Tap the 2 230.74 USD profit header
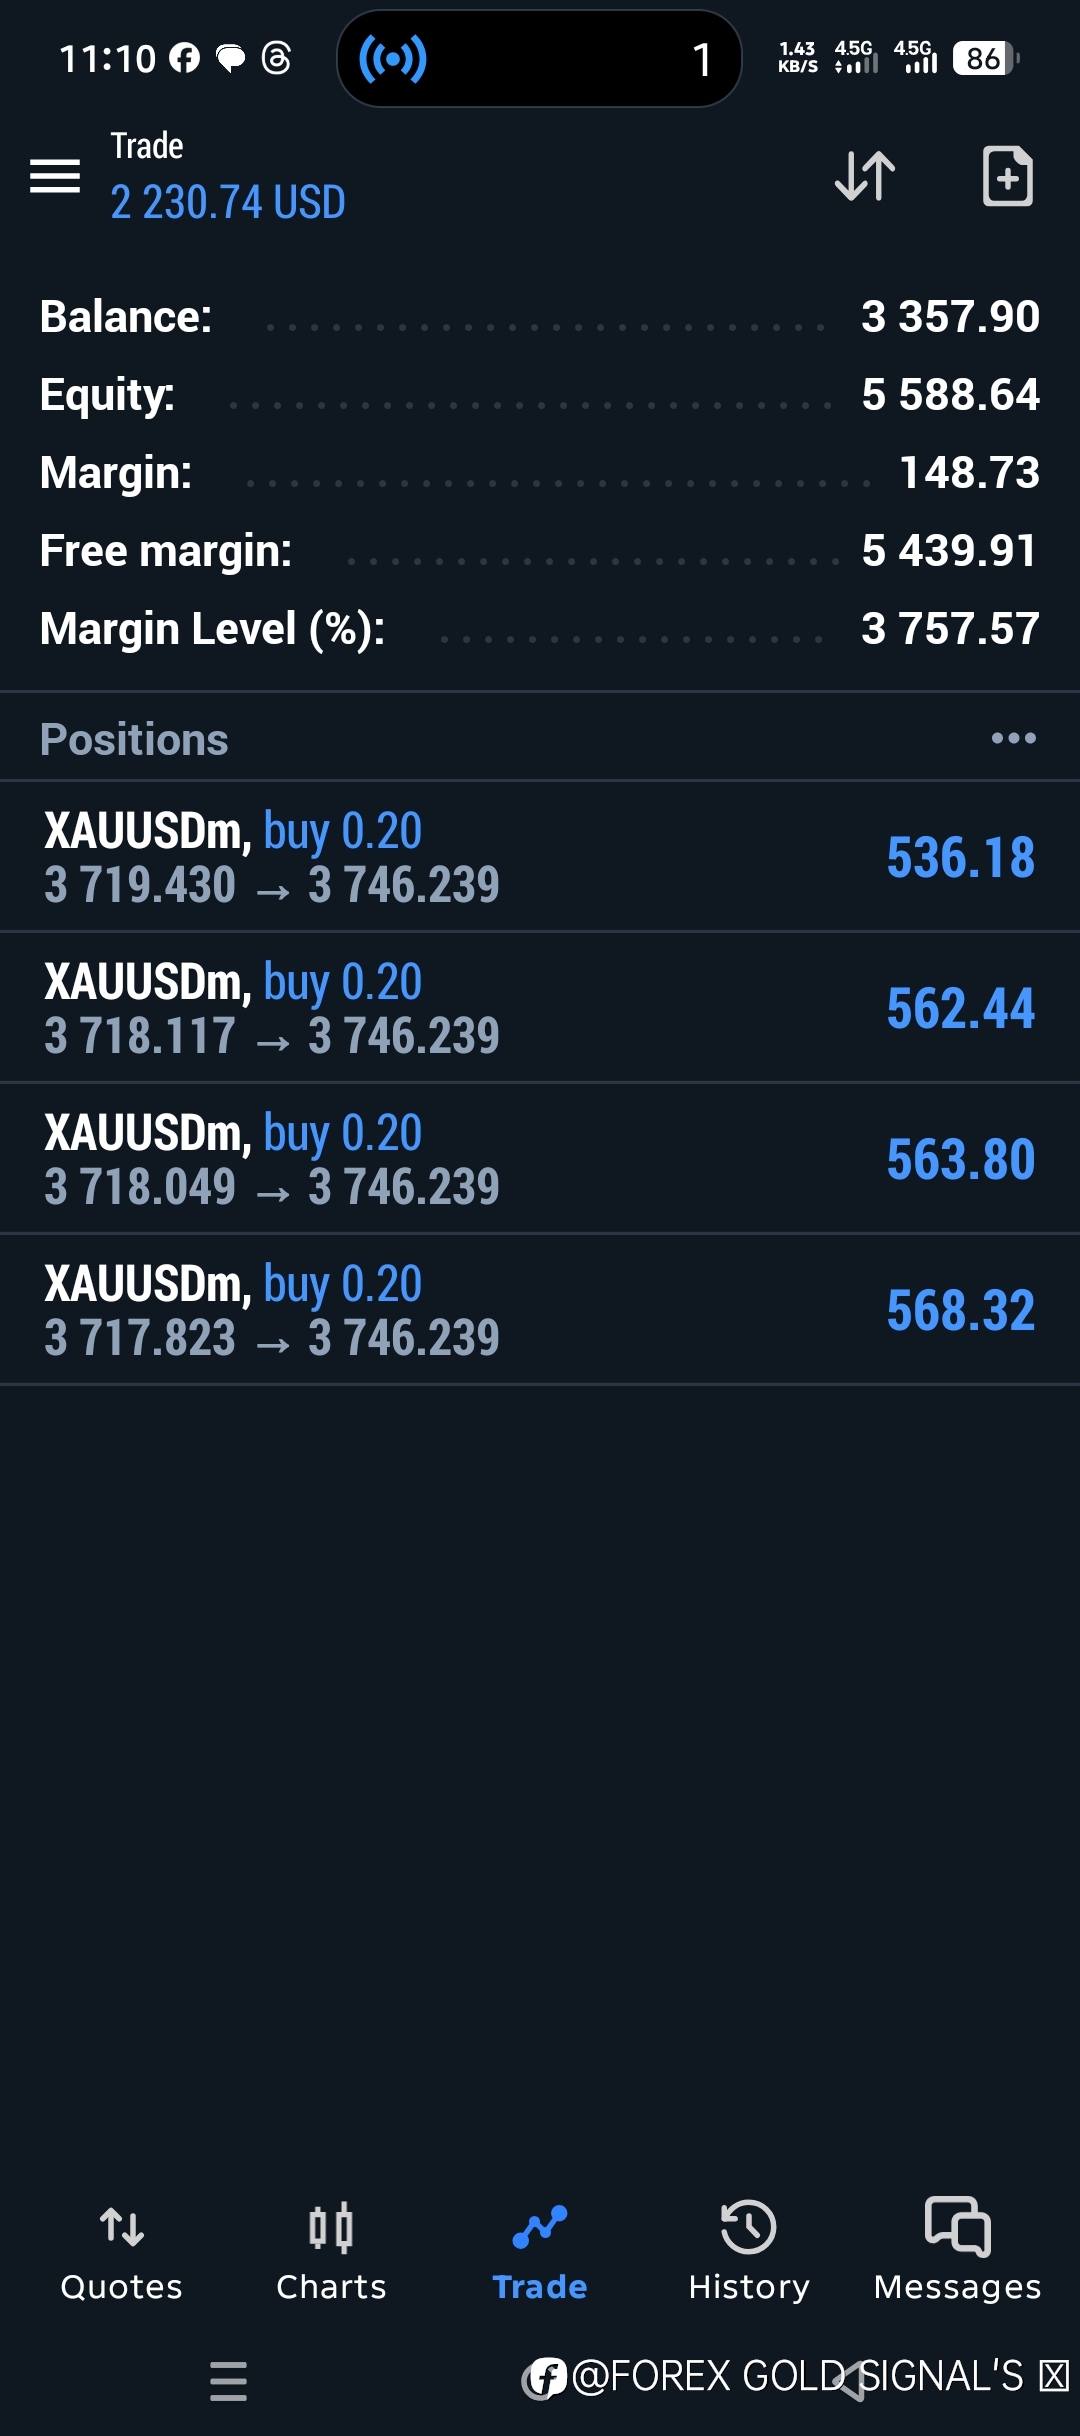 tap(228, 202)
